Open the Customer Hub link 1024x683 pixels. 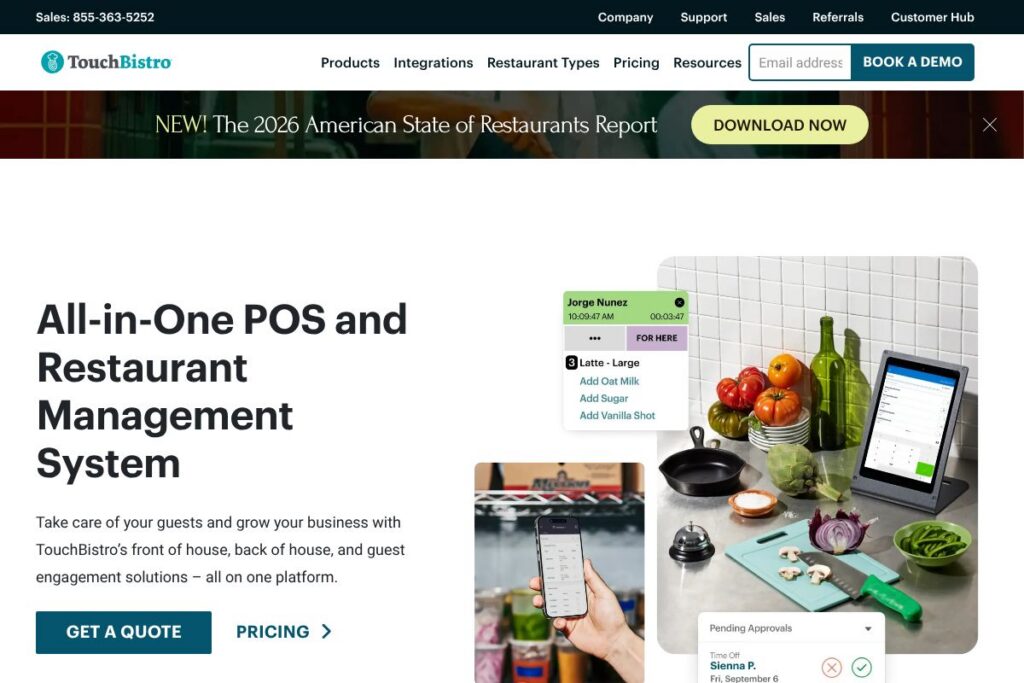tap(932, 18)
